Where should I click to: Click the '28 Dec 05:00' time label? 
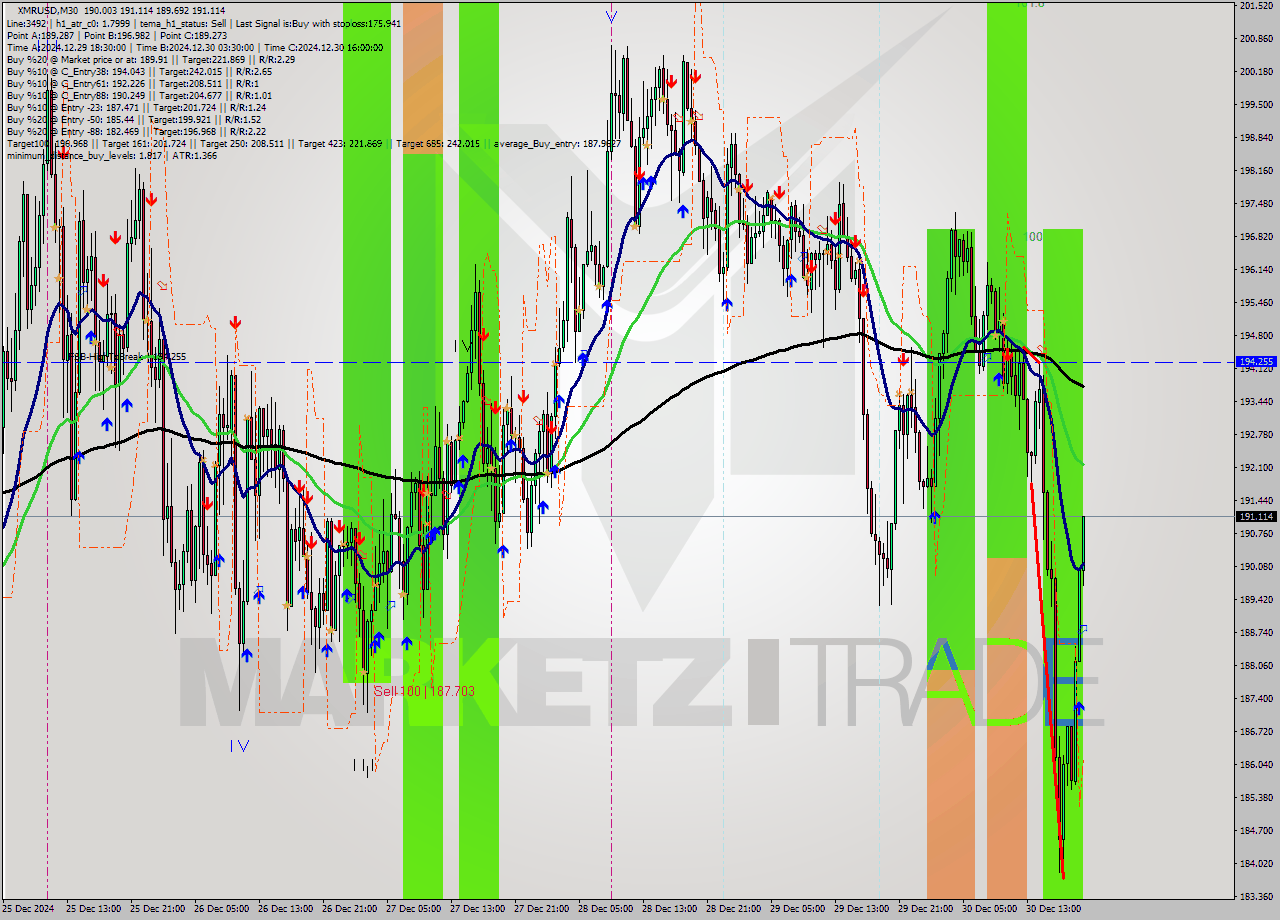(605, 909)
